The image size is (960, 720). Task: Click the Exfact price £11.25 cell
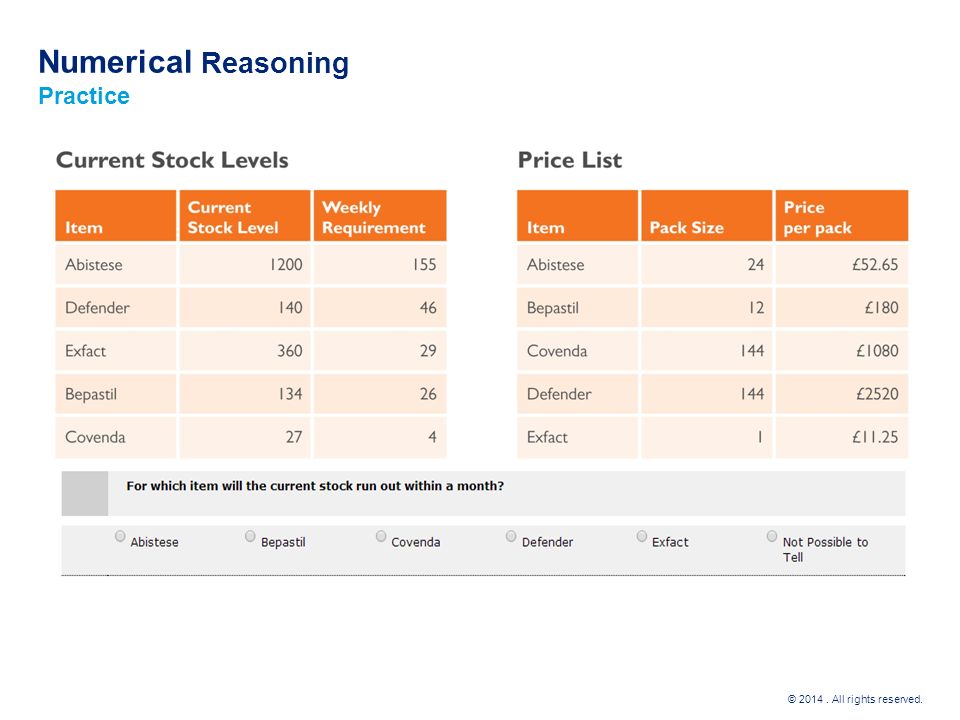[841, 437]
